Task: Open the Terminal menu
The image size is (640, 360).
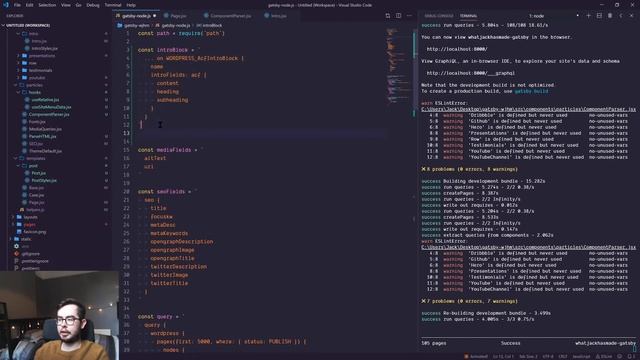Action: pyautogui.click(x=113, y=5)
